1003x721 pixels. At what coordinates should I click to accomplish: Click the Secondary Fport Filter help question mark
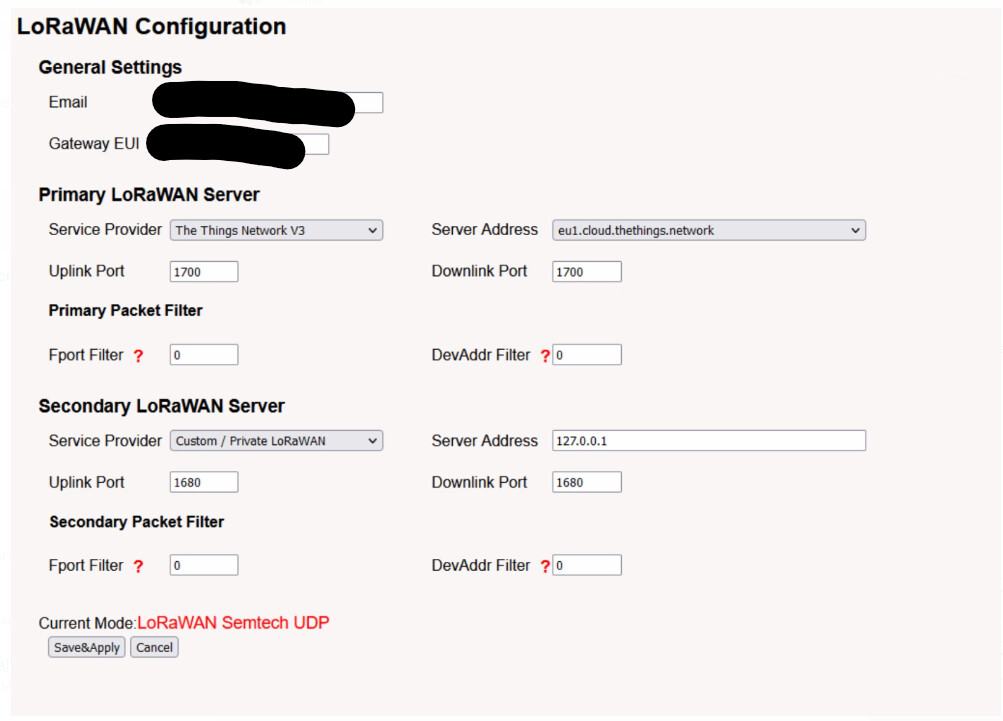point(138,567)
